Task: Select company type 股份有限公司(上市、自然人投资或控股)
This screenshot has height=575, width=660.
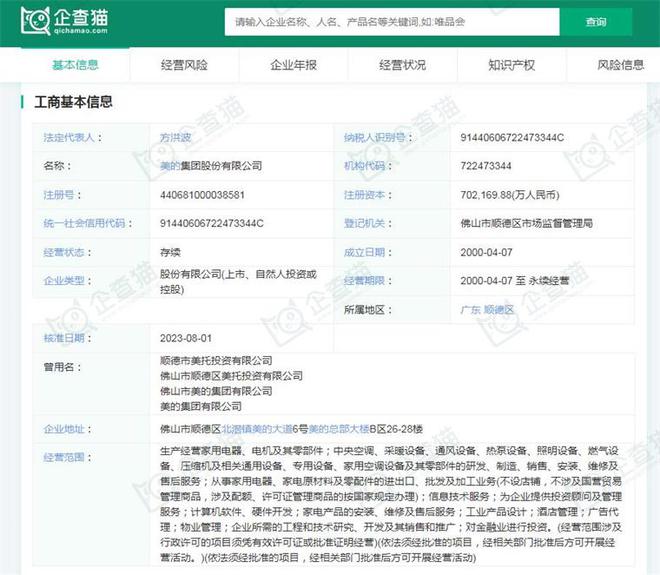Action: pyautogui.click(x=238, y=282)
